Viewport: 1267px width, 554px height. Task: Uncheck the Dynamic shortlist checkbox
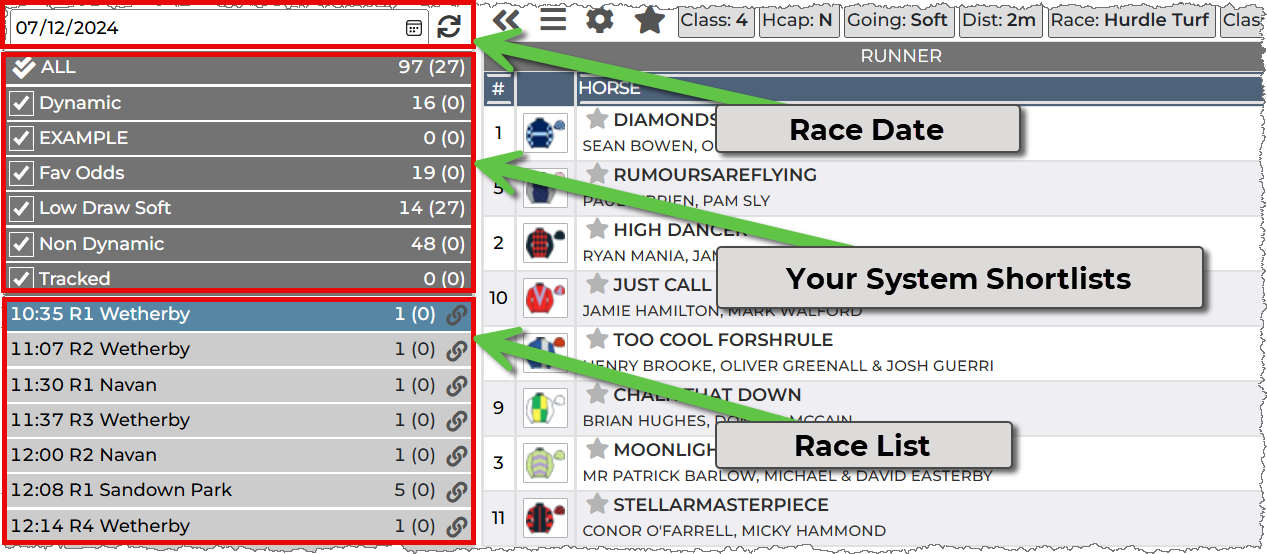pyautogui.click(x=21, y=103)
